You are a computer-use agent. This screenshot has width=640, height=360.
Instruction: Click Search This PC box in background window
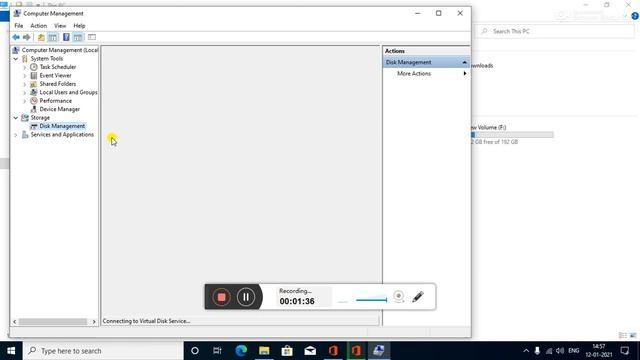pyautogui.click(x=555, y=31)
